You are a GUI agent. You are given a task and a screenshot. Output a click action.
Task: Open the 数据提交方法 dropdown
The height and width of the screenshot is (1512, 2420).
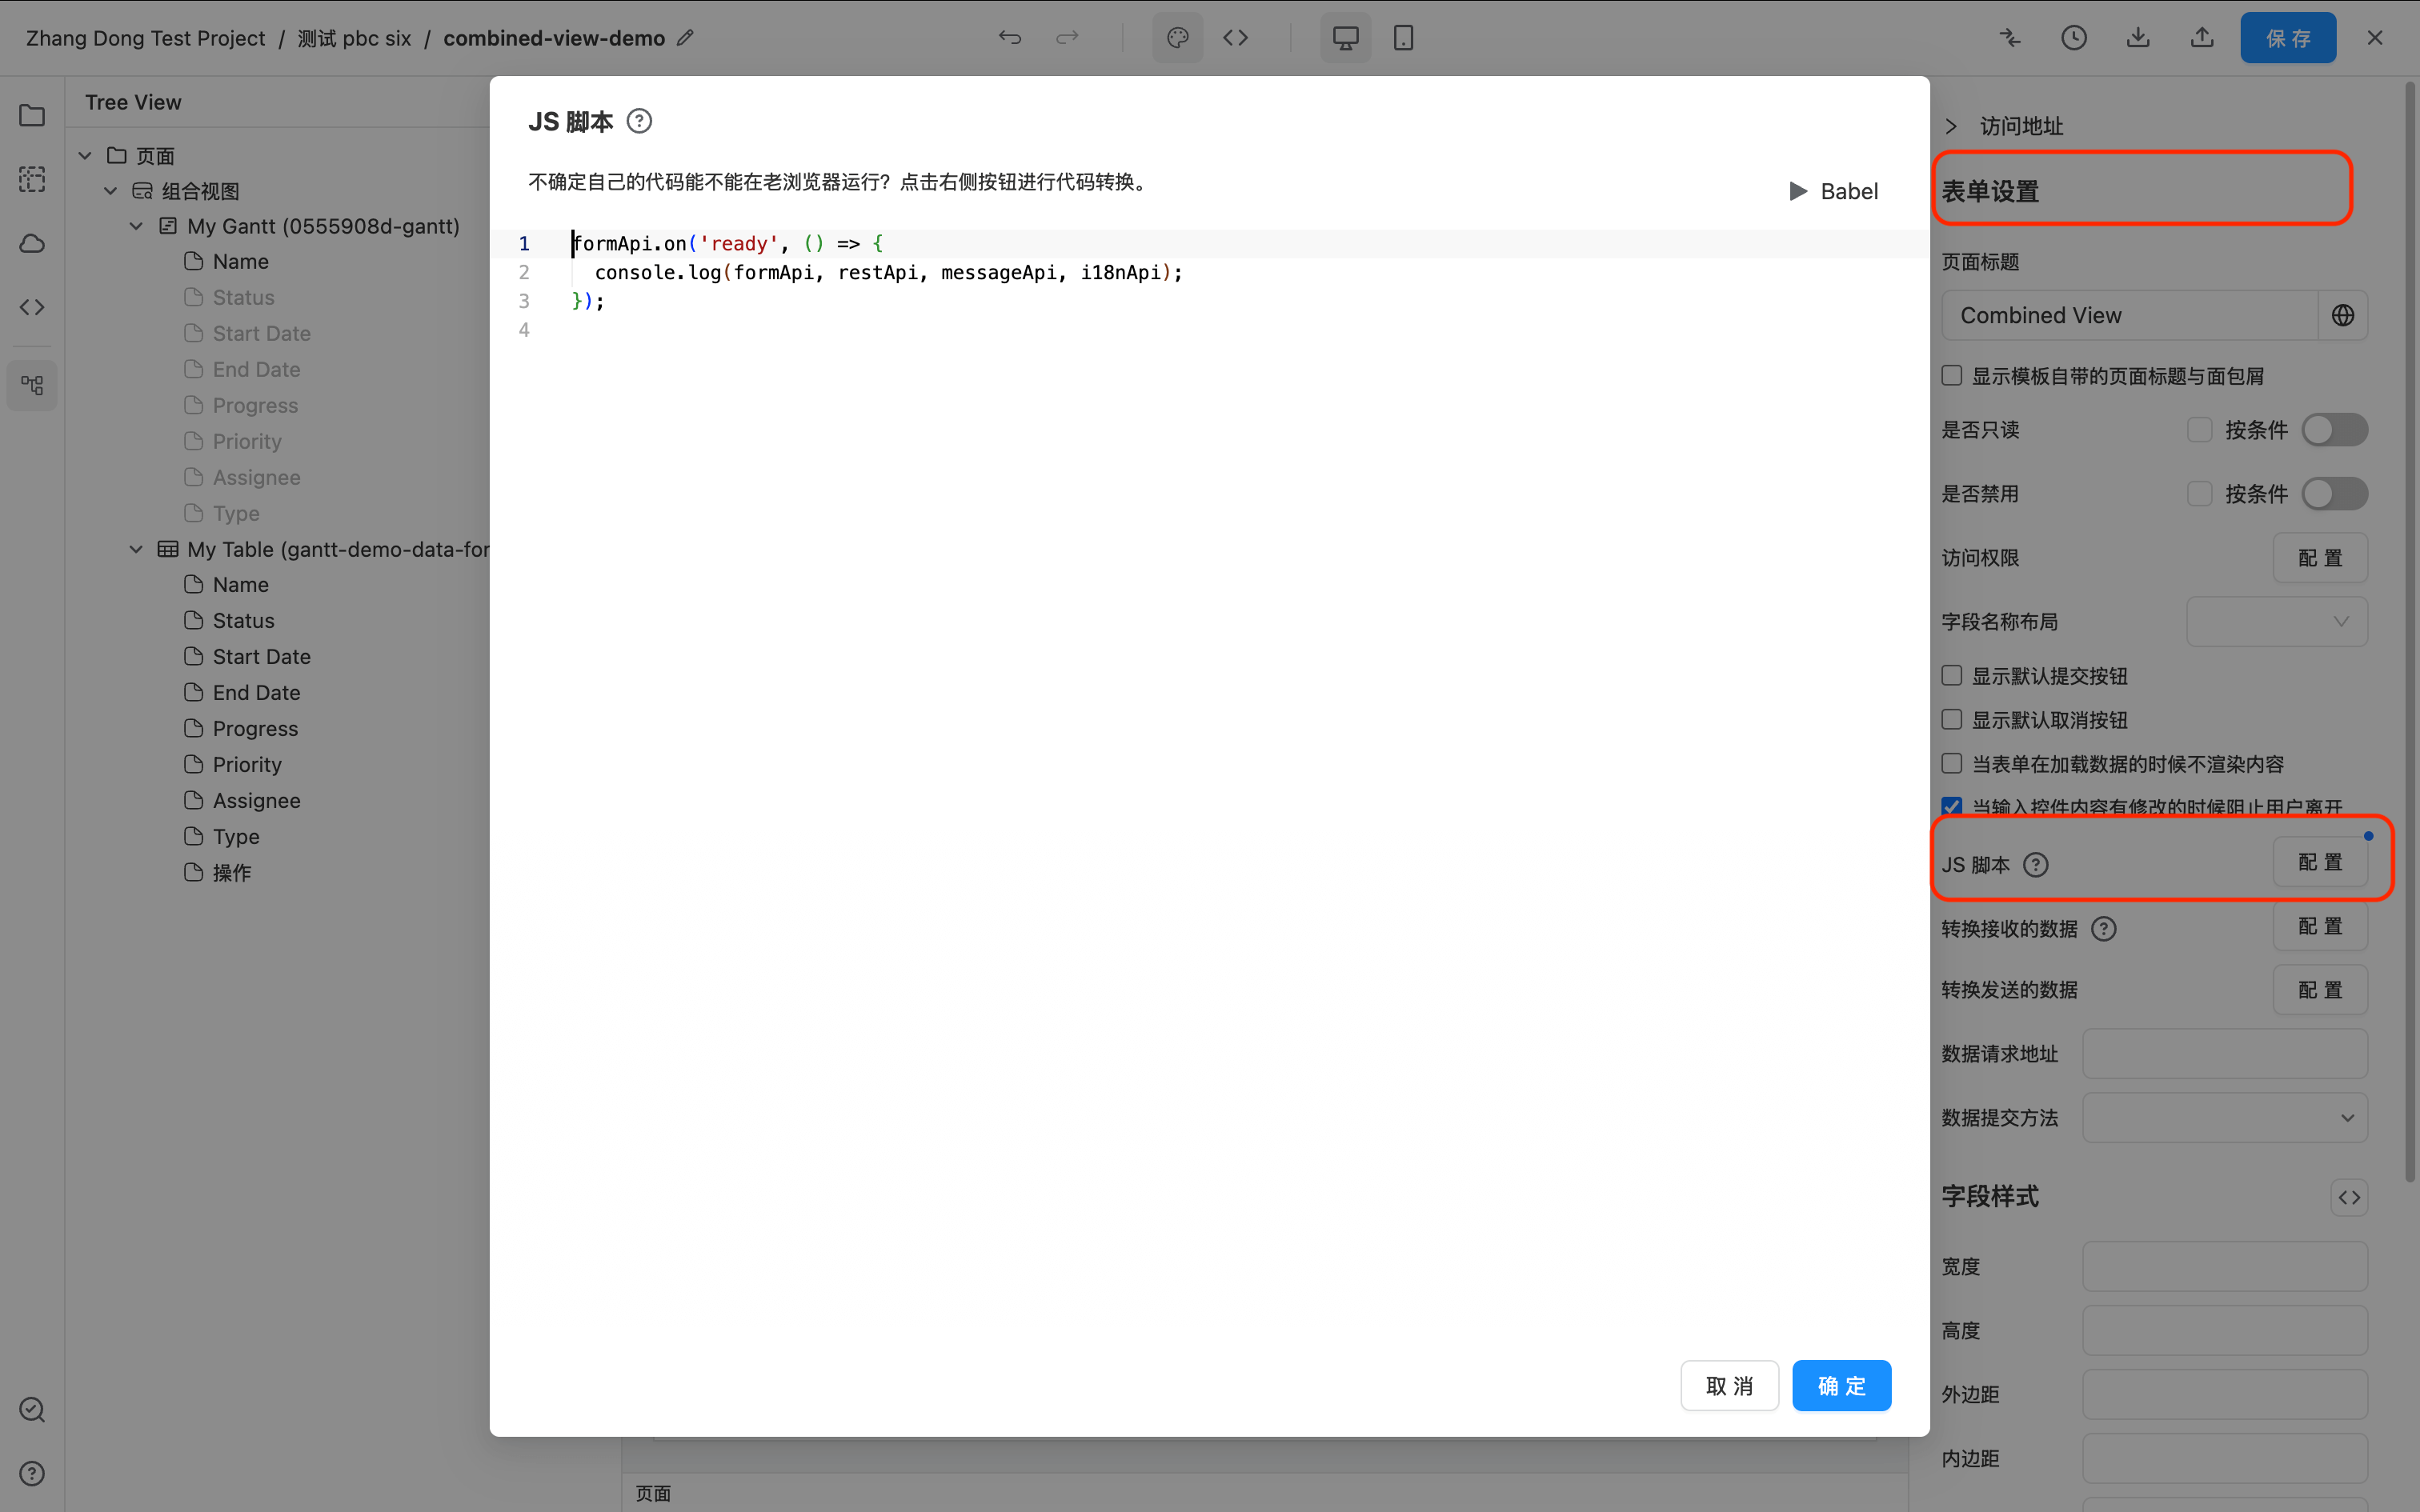click(x=2225, y=1118)
